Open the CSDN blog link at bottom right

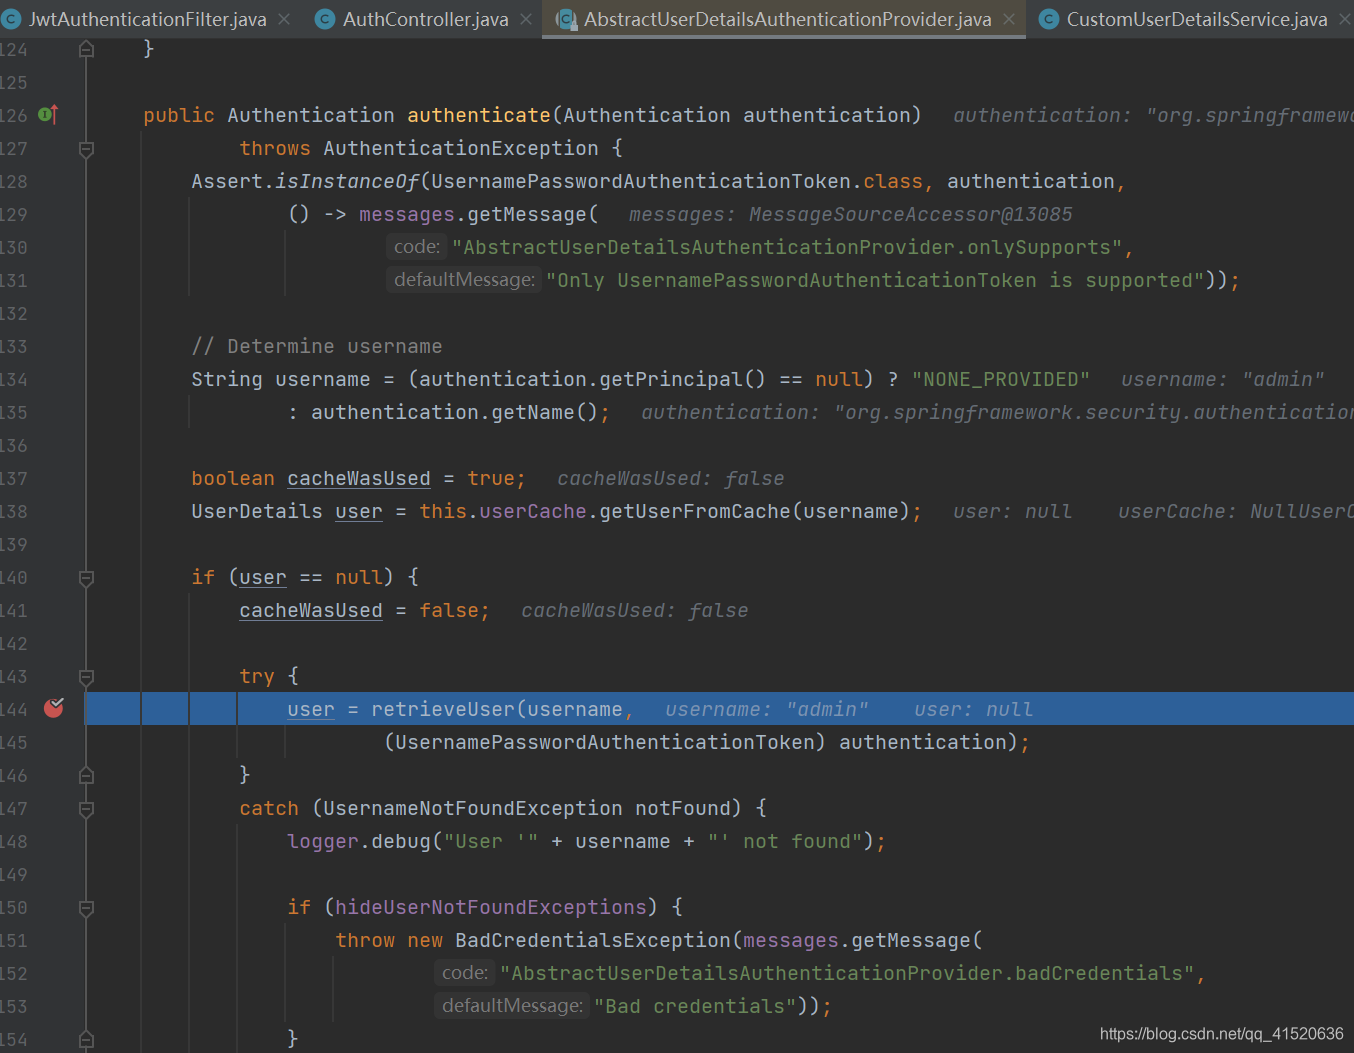tap(1220, 1034)
